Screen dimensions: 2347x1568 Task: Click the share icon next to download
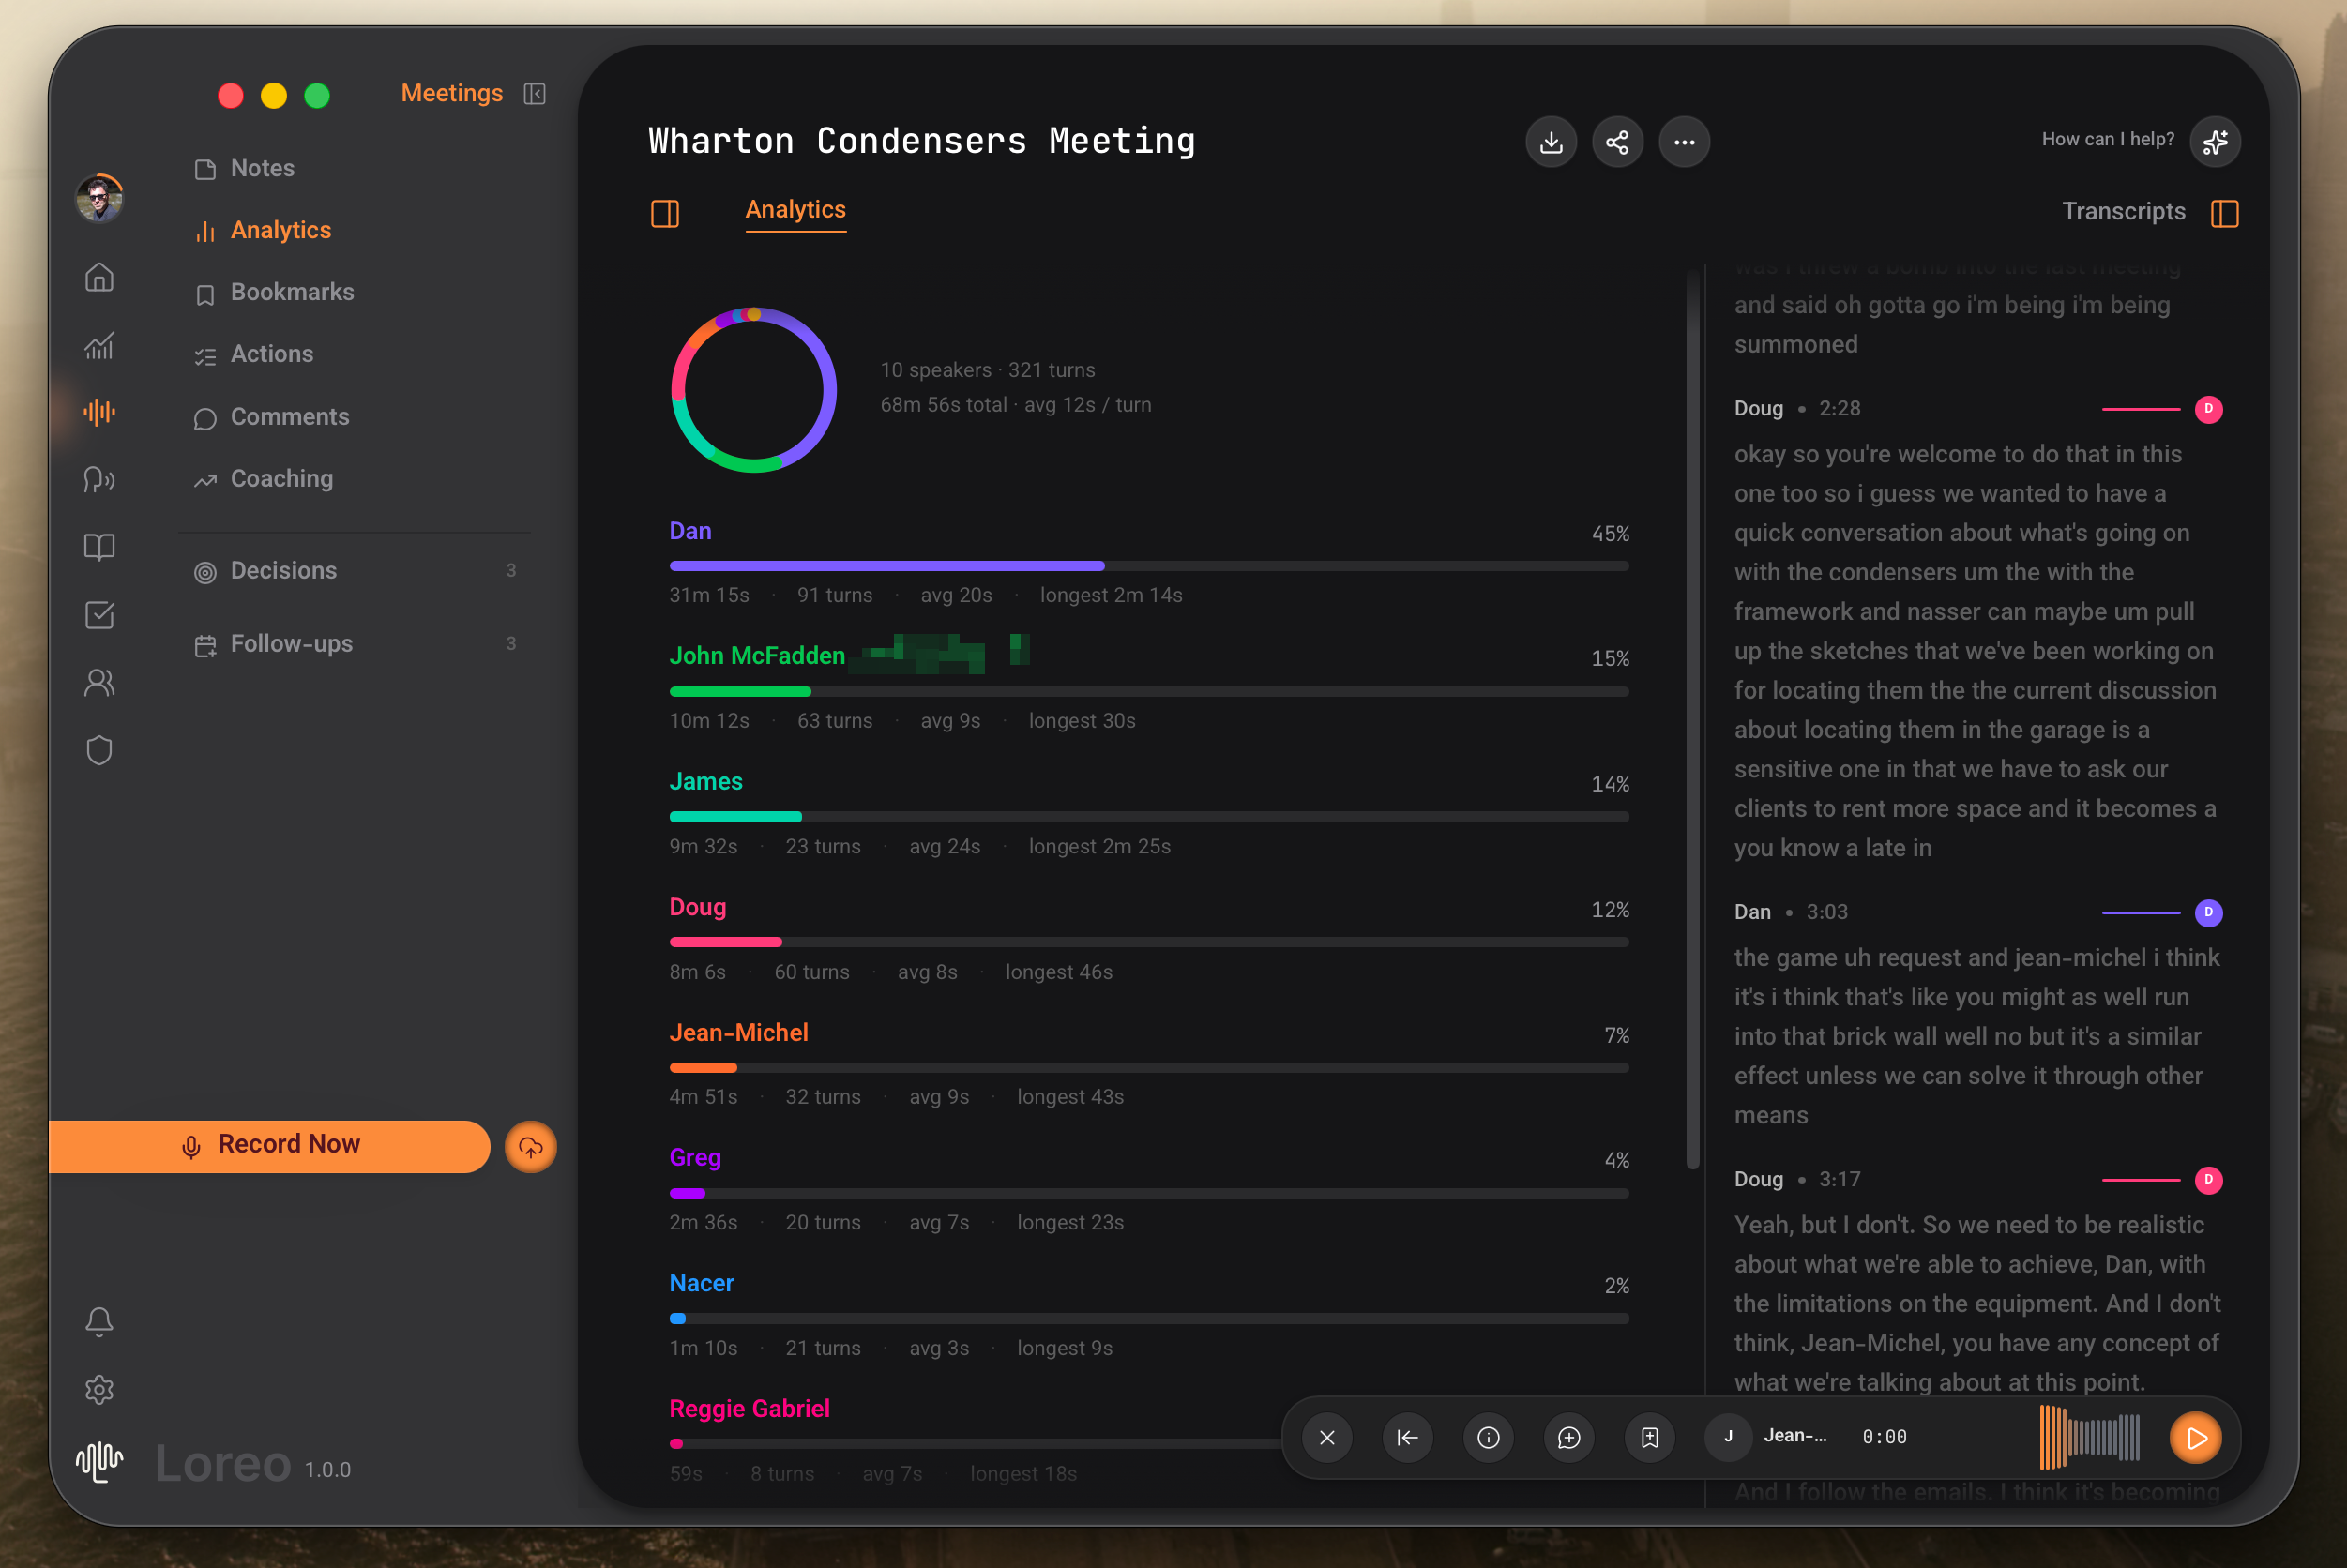(1617, 142)
